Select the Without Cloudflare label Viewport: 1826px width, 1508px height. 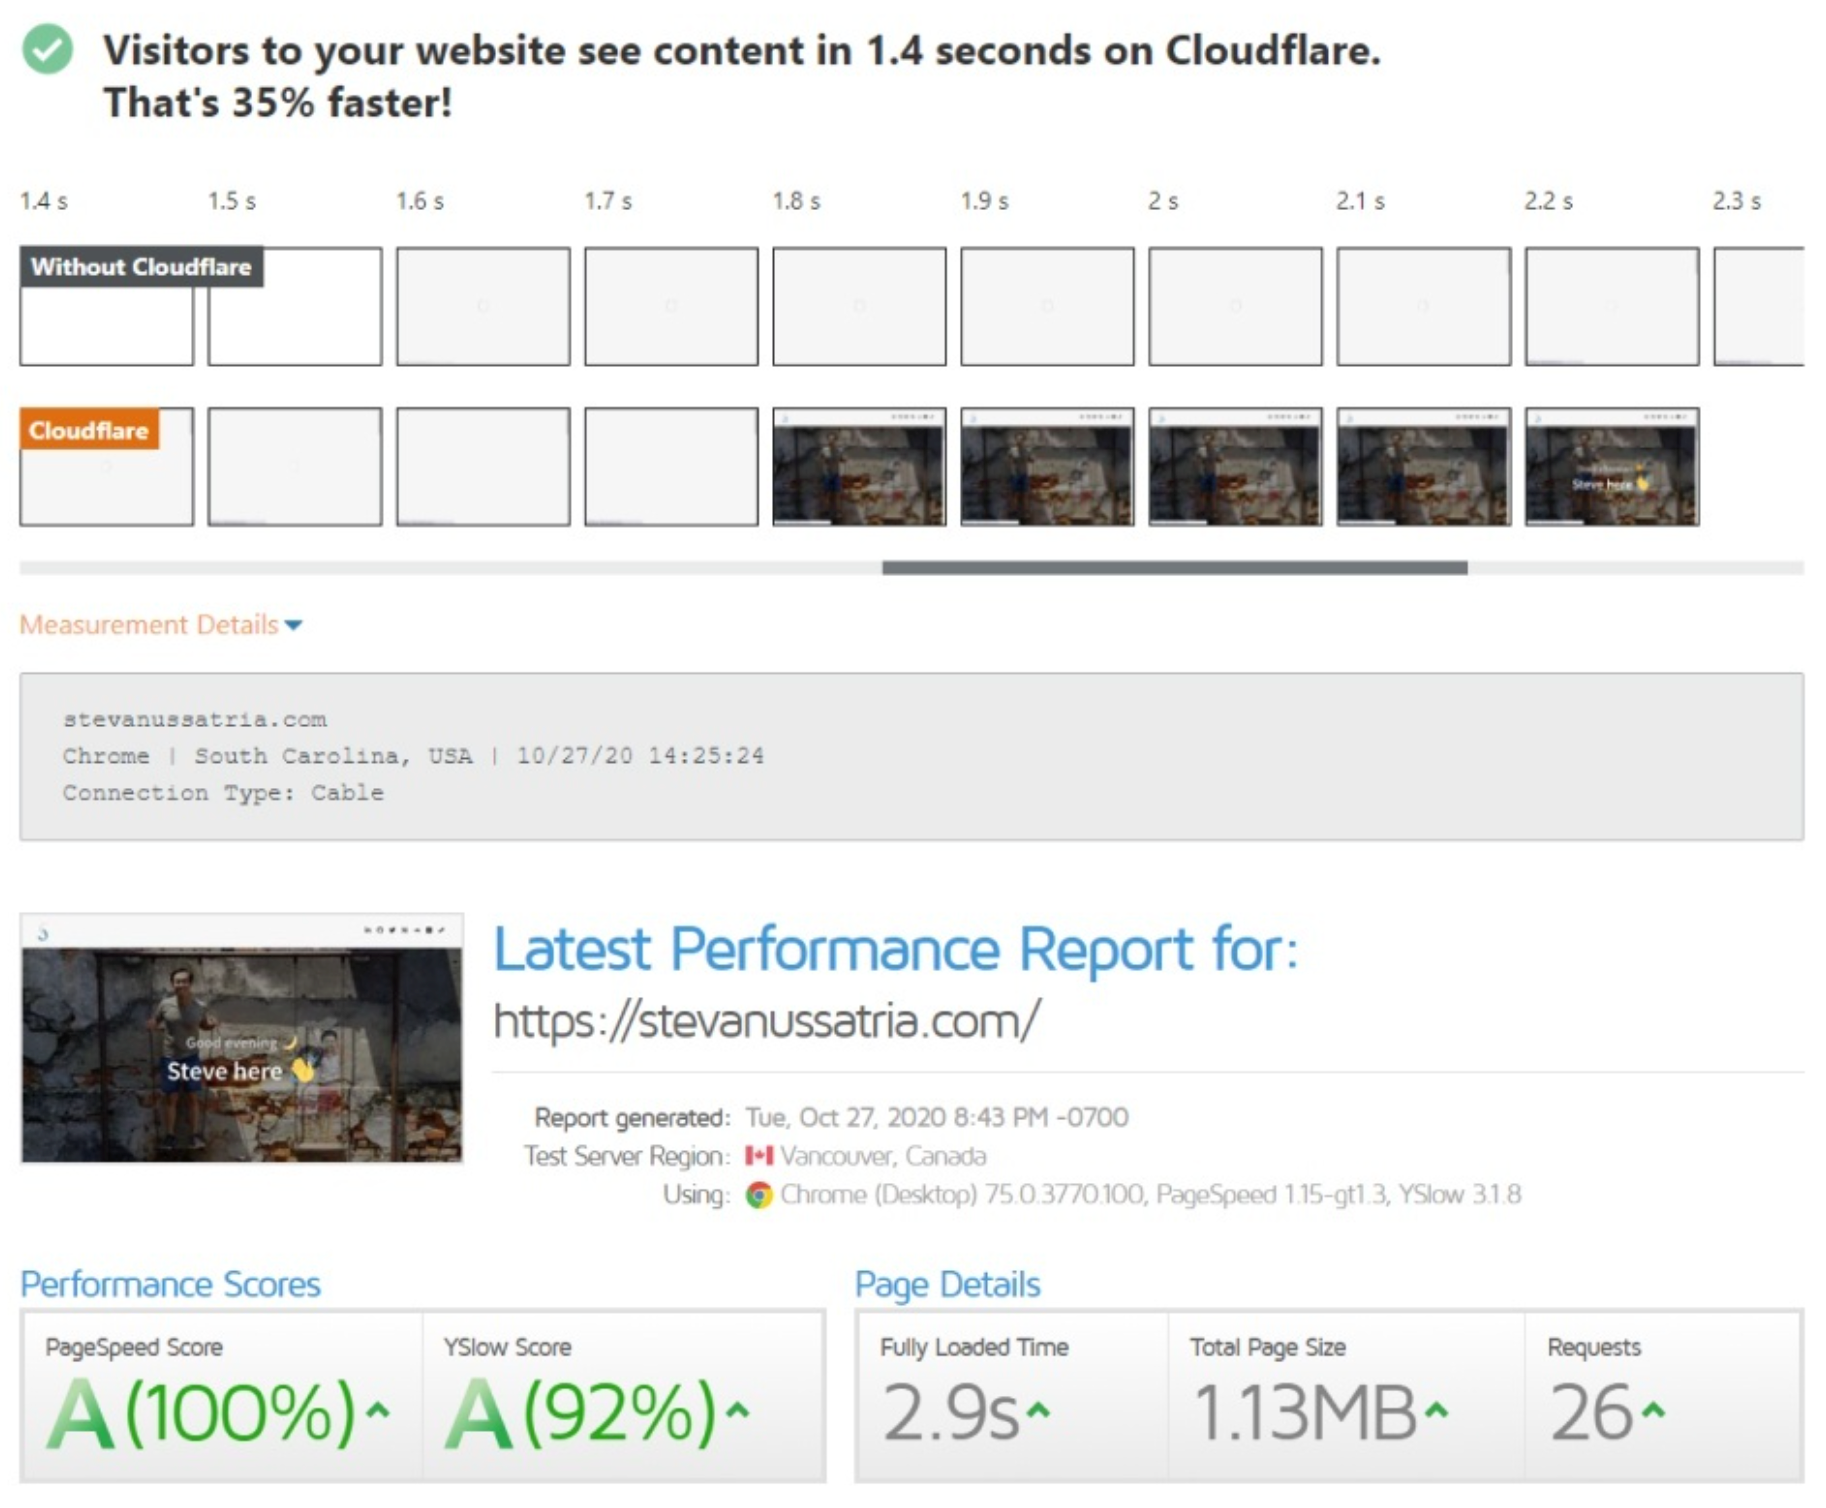[141, 267]
